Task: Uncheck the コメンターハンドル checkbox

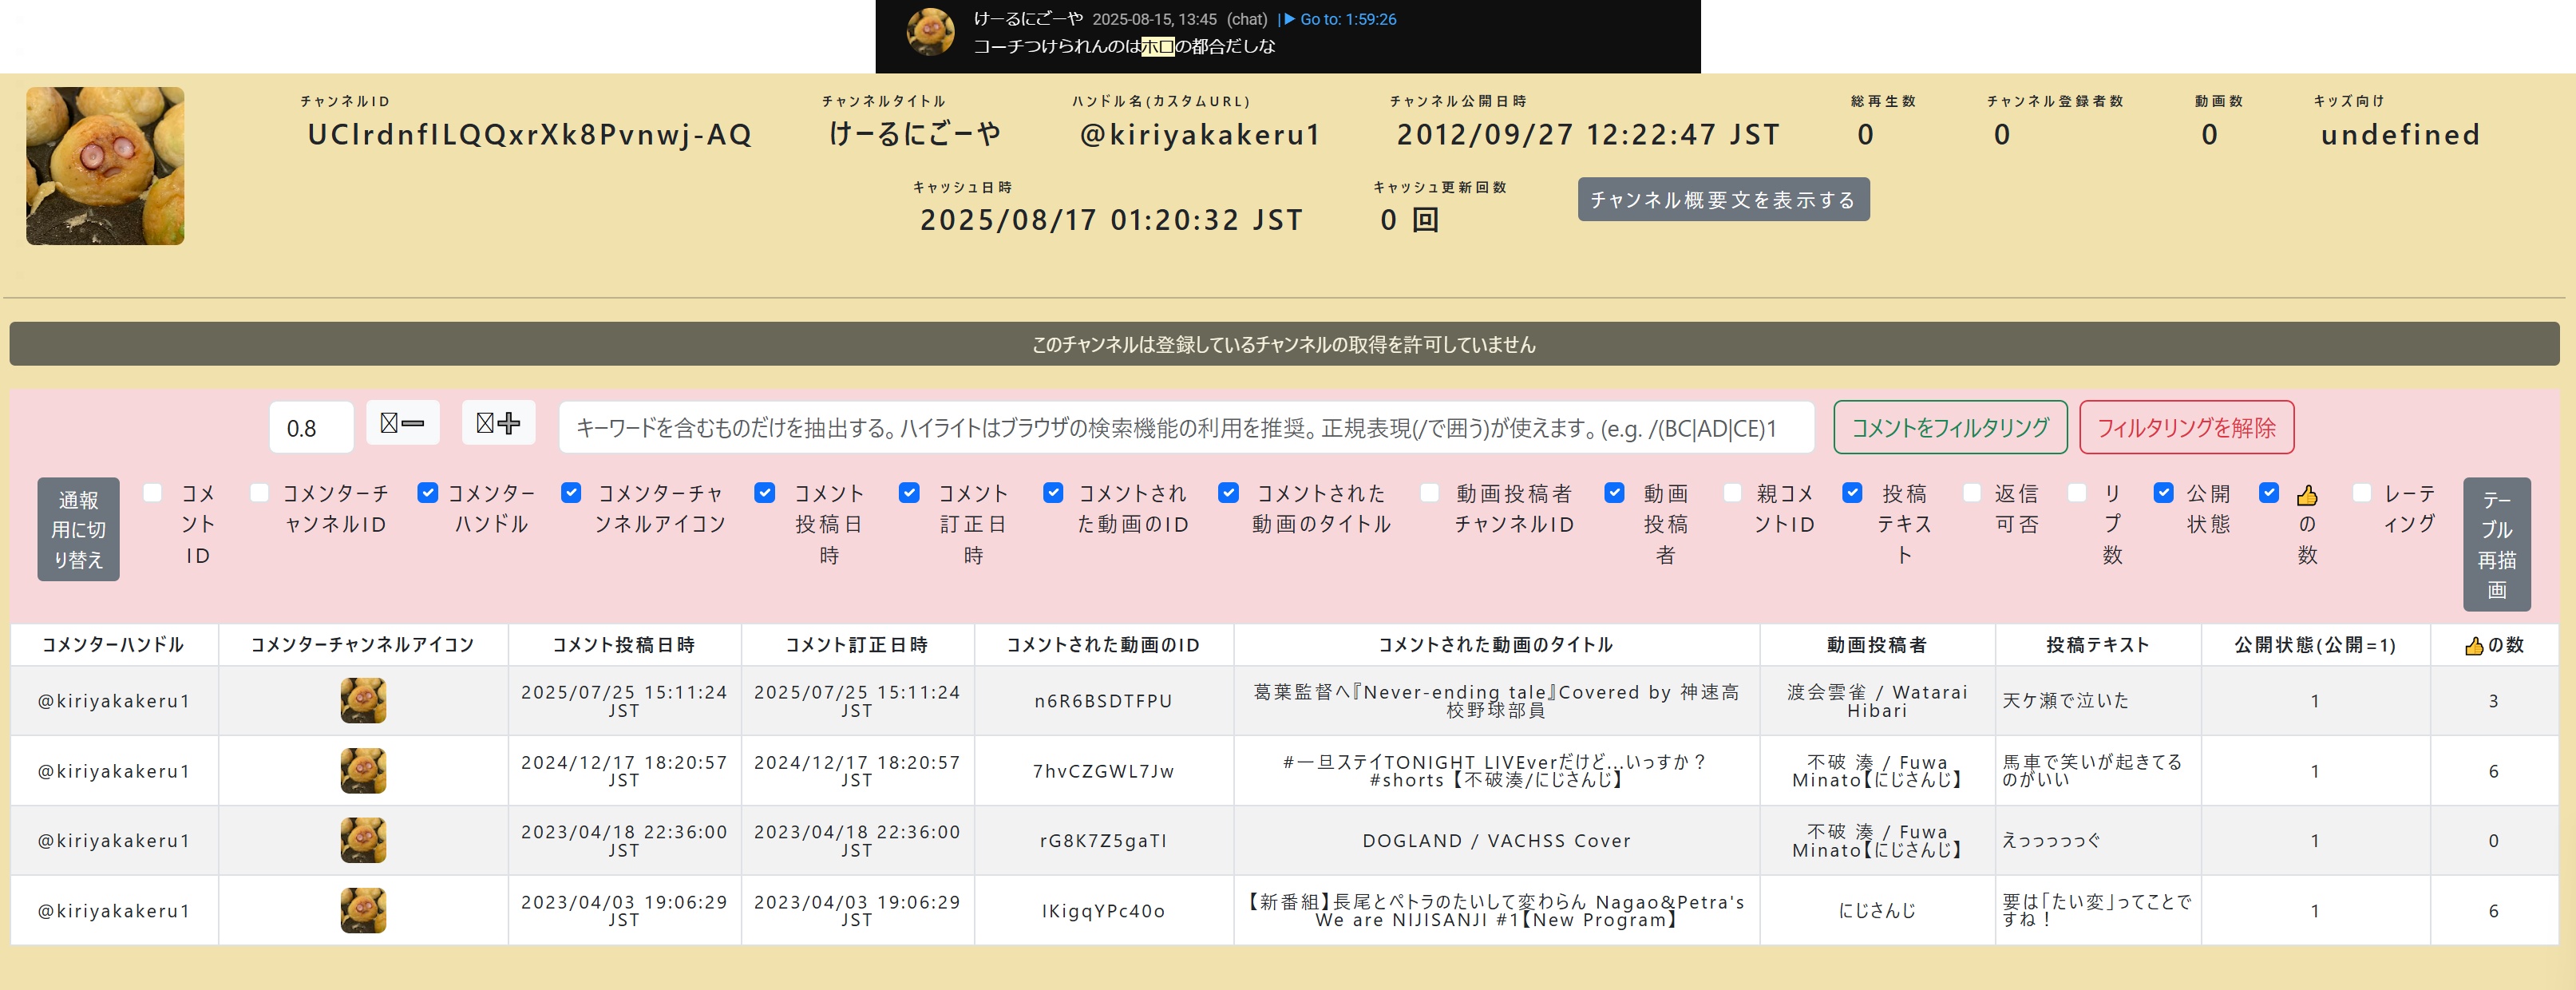Action: 428,493
